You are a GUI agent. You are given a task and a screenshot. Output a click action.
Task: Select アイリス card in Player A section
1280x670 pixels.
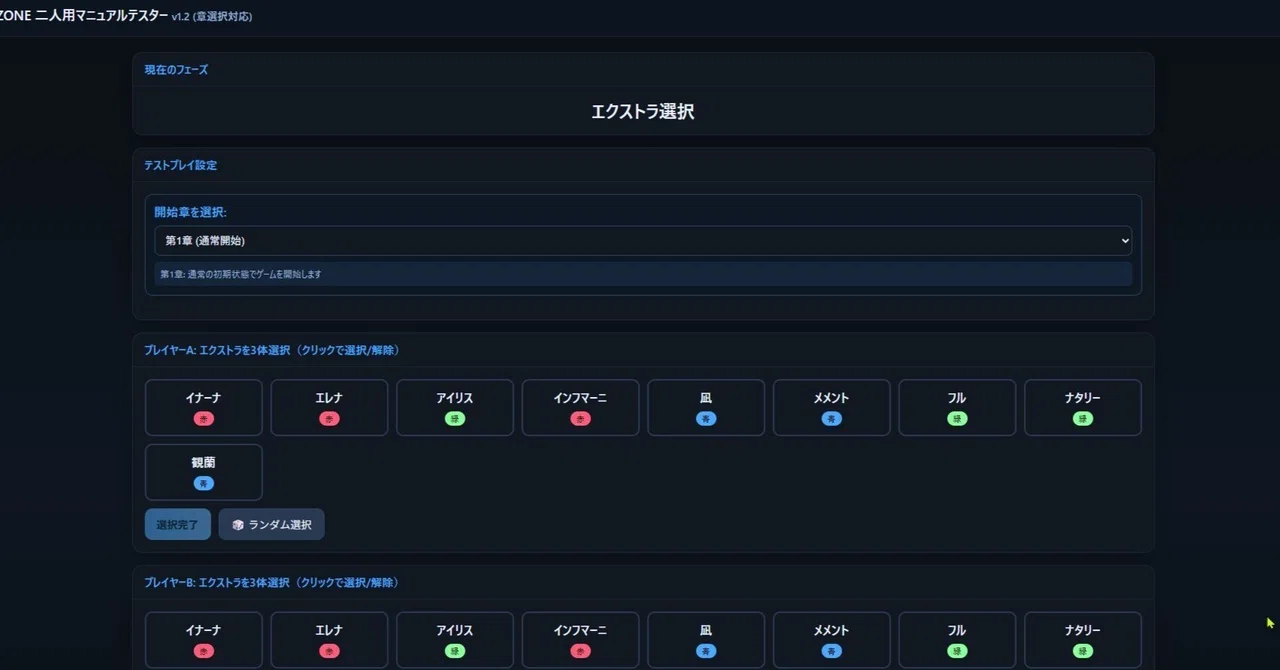[x=455, y=407]
